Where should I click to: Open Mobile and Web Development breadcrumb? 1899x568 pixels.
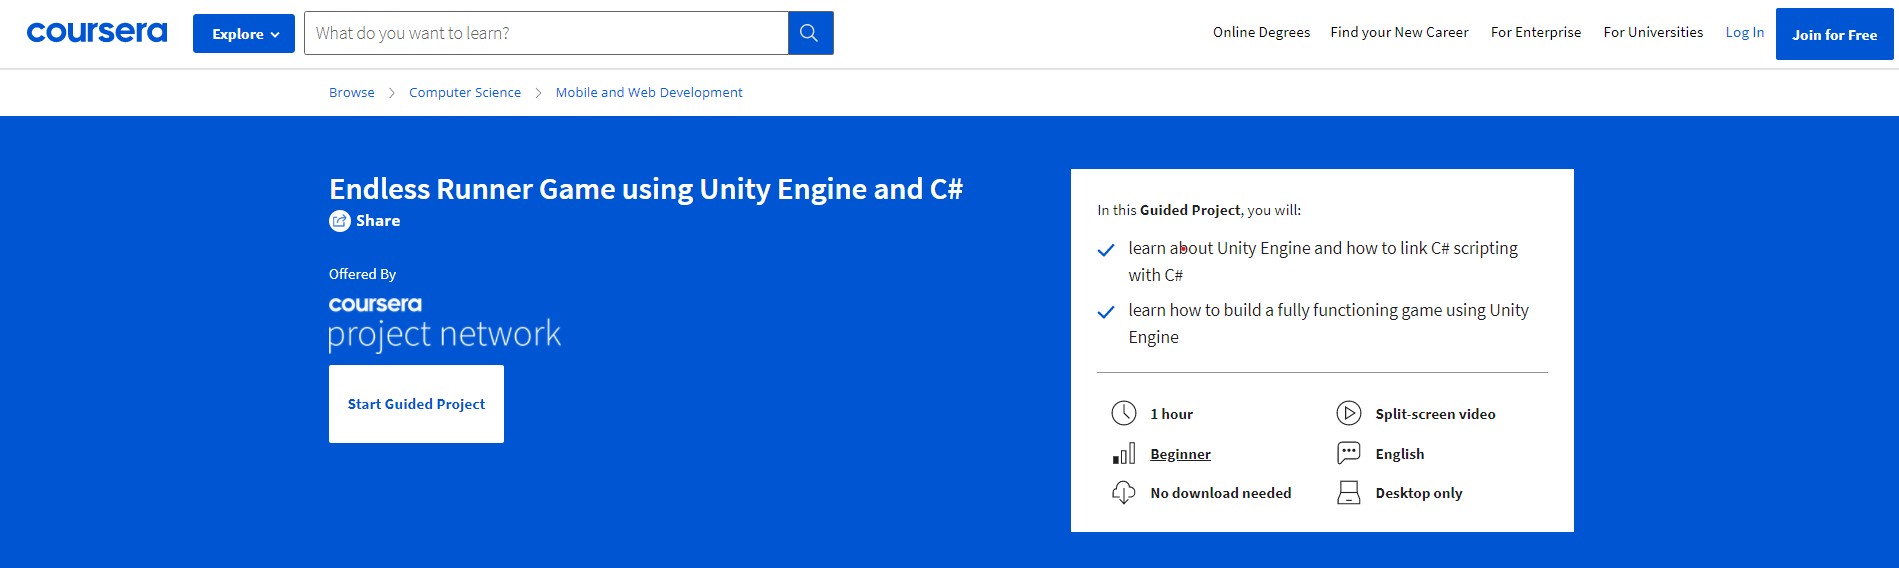point(649,92)
